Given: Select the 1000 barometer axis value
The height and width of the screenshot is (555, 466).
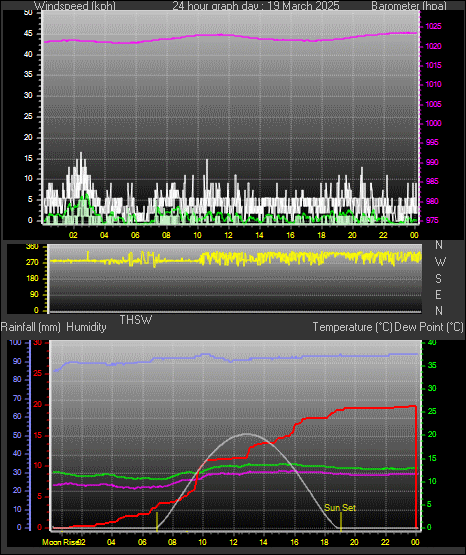Looking at the screenshot, I should pyautogui.click(x=433, y=124).
